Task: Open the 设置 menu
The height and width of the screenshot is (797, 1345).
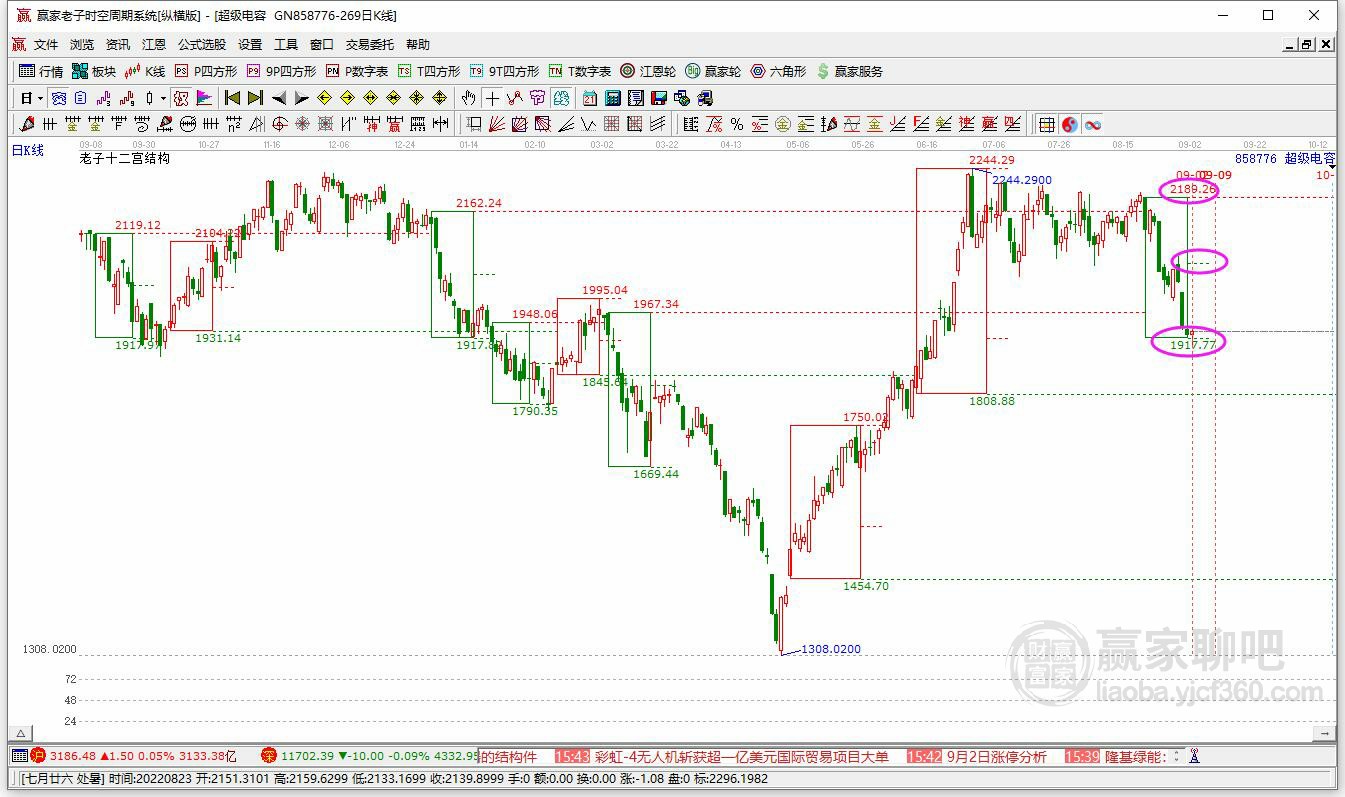Action: tap(250, 45)
